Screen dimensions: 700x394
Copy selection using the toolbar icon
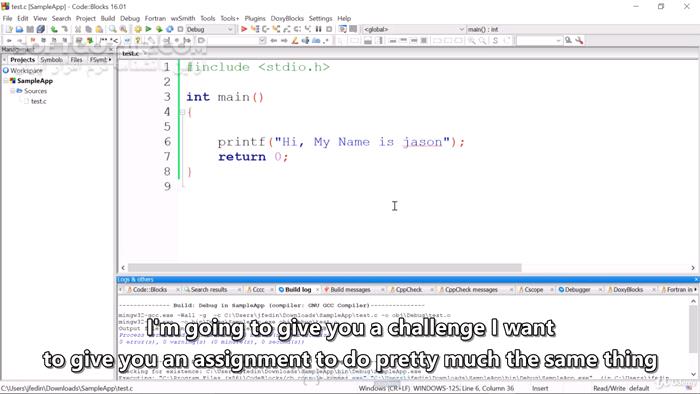pyautogui.click(x=88, y=29)
